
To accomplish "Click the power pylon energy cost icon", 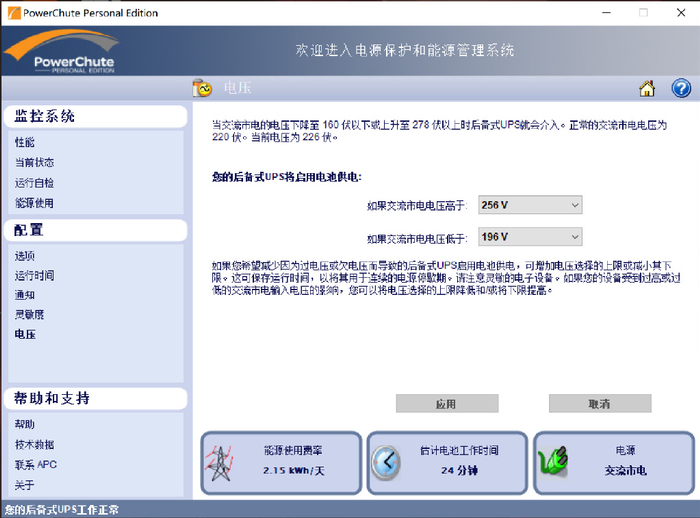I will tap(219, 464).
